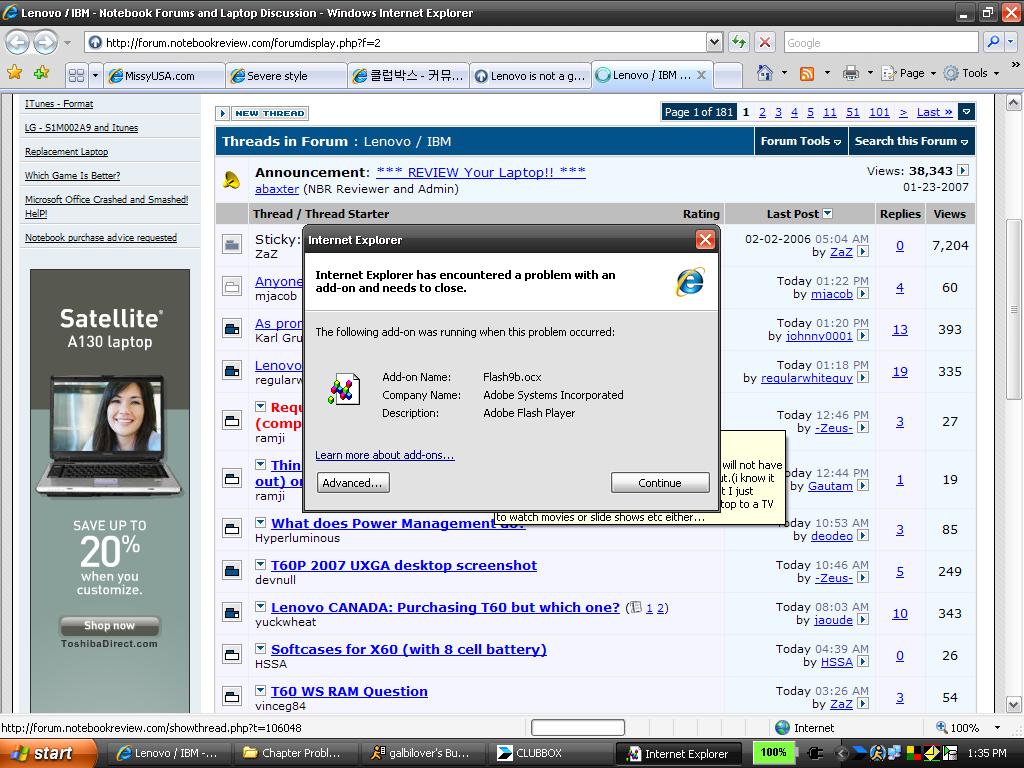Viewport: 1024px width, 768px height.
Task: Click the search magnifier next to Google box
Action: click(993, 43)
